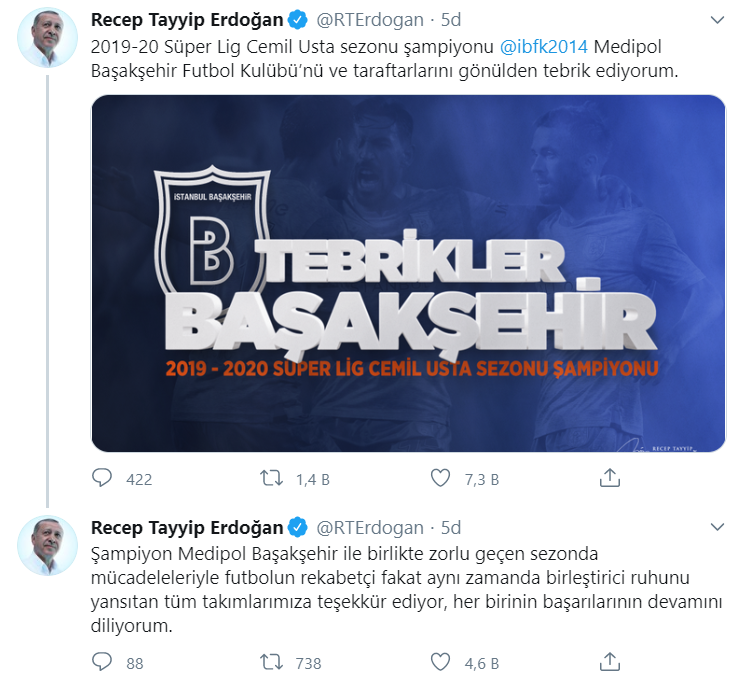Like the second tweet with 4,6 B likes
The image size is (743, 680).
coord(440,662)
